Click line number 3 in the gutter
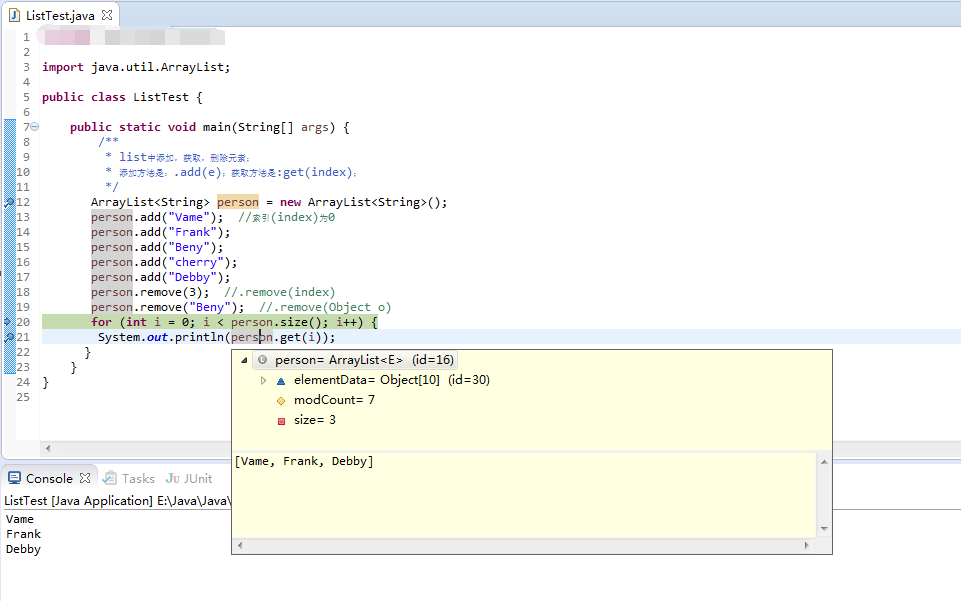 click(x=26, y=67)
